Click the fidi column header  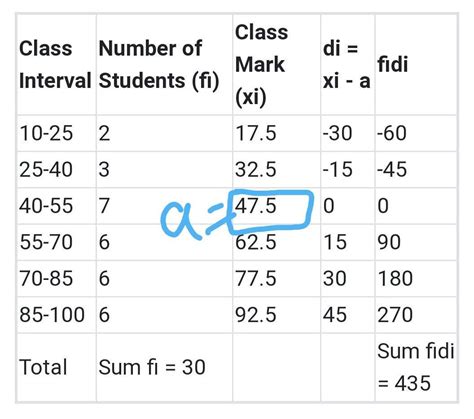click(x=416, y=64)
